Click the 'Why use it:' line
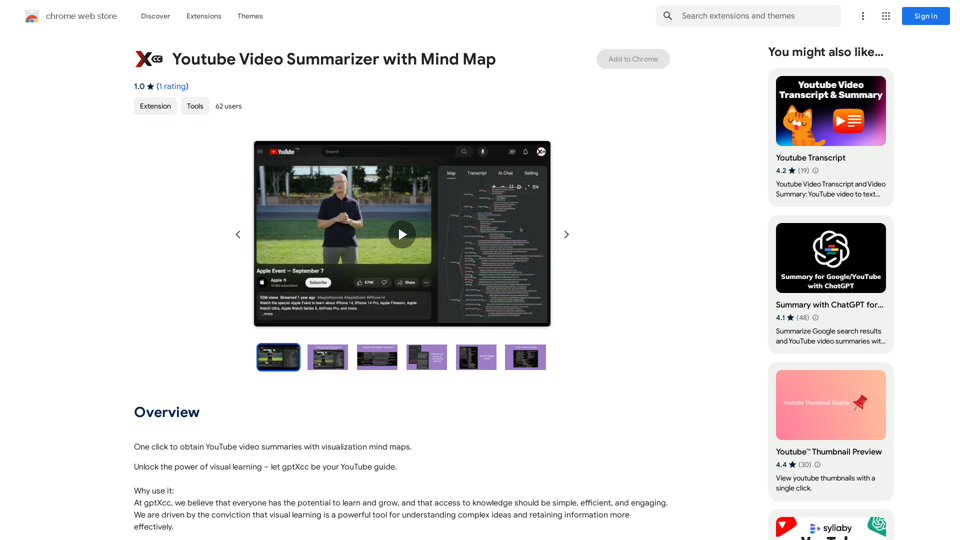 click(154, 490)
